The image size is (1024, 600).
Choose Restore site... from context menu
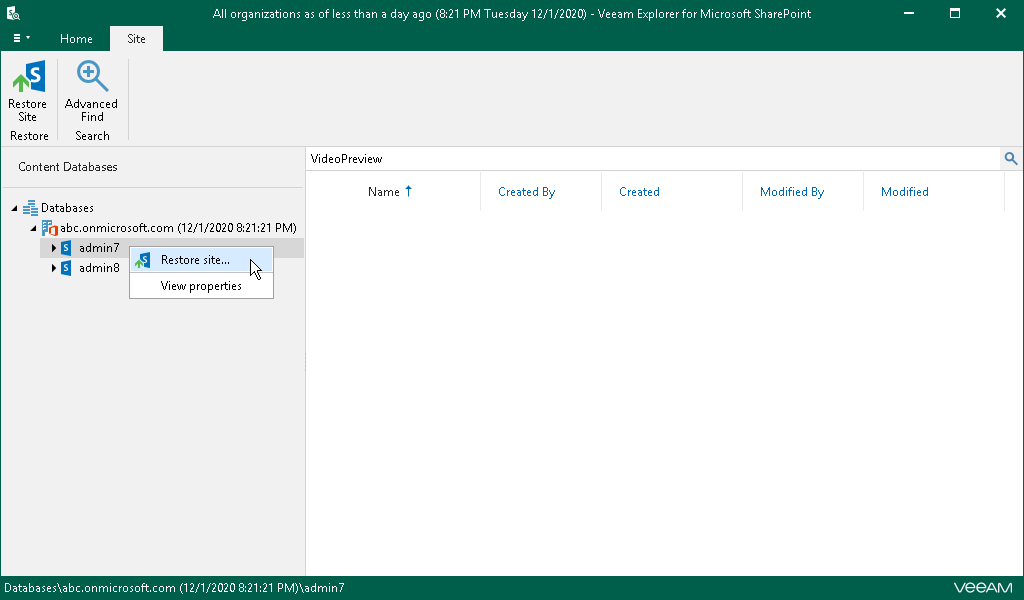201,260
